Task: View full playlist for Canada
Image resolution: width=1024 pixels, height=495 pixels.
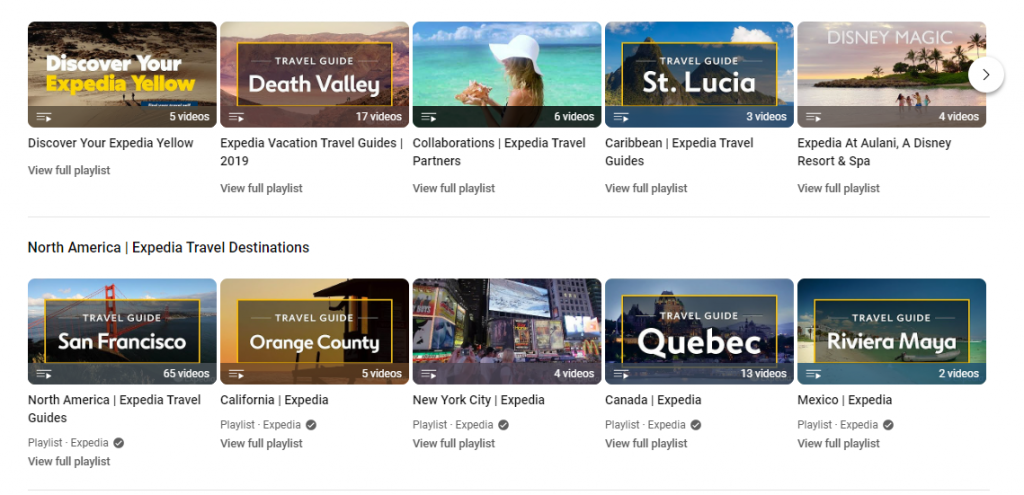Action: (646, 443)
